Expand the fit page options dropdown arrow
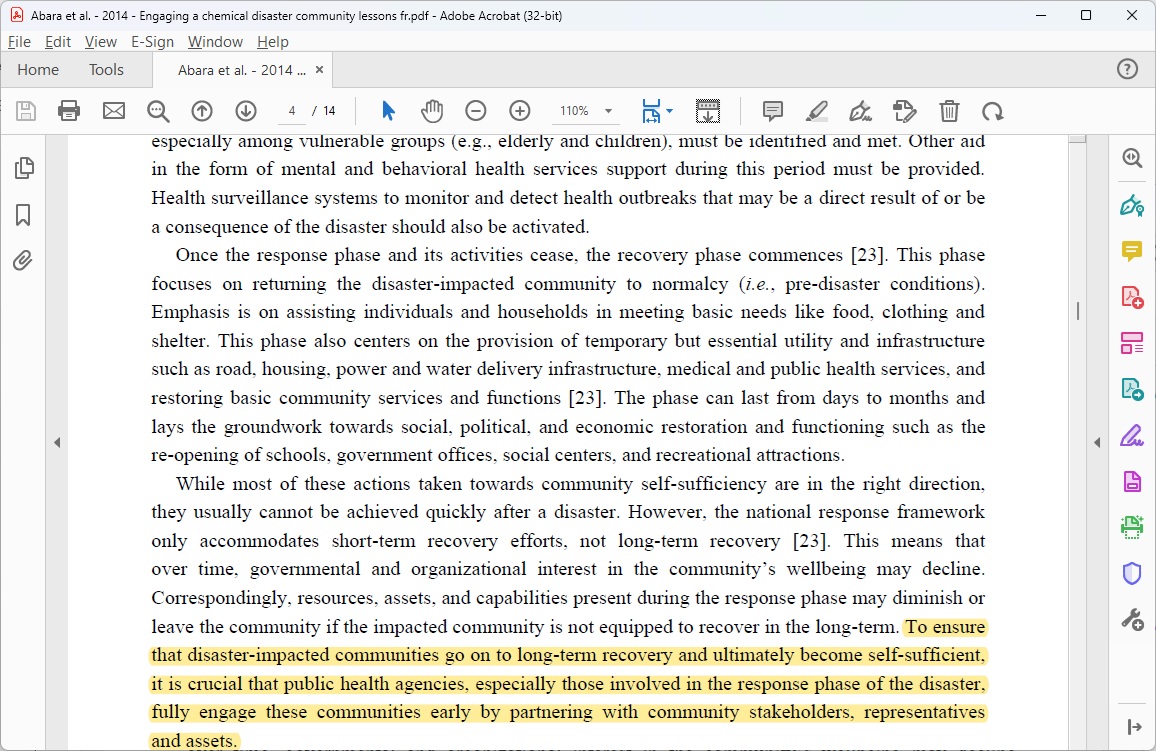 coord(669,111)
